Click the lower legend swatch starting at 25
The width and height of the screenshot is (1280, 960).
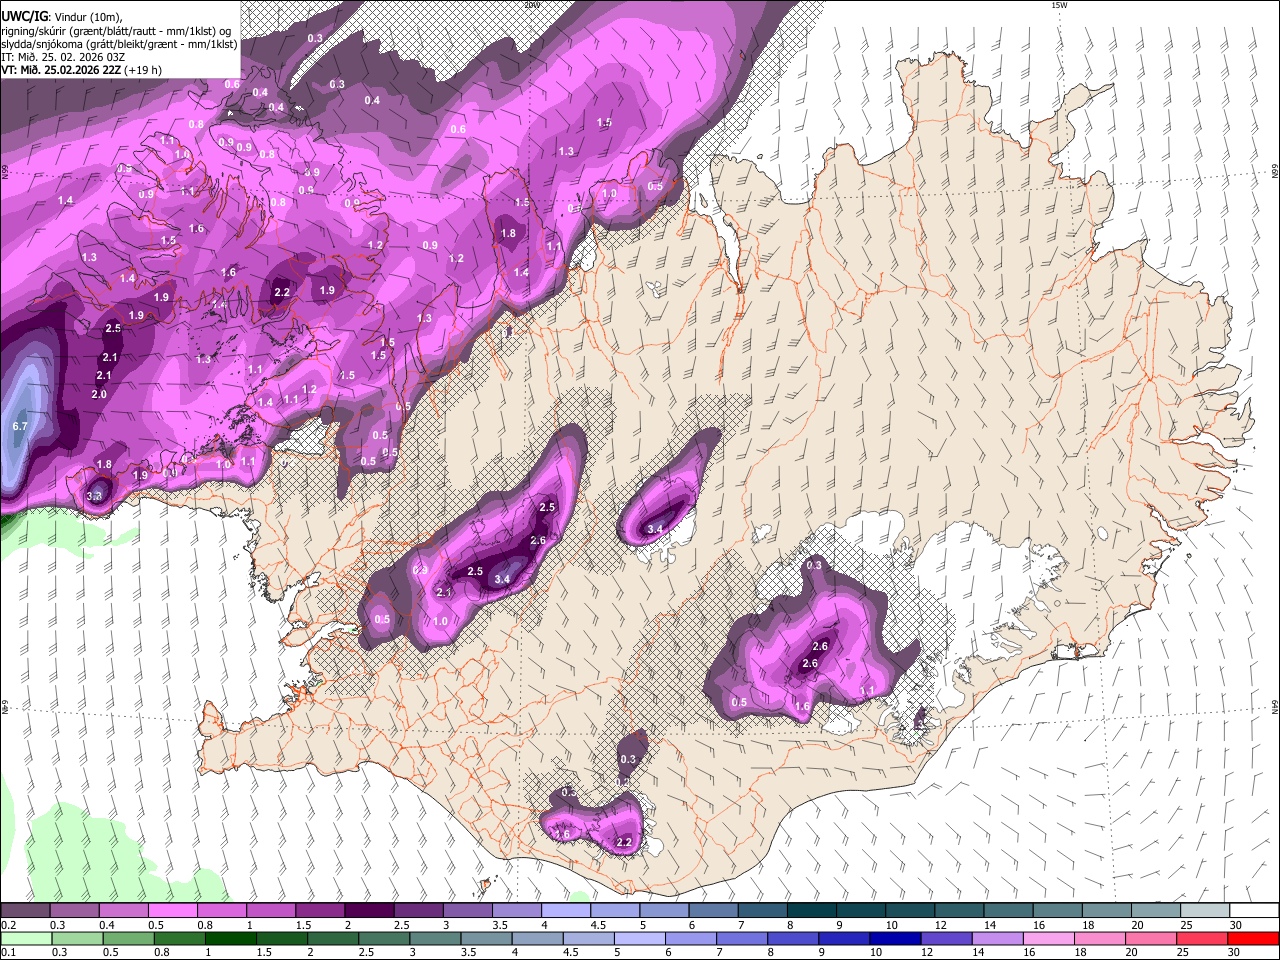point(1201,938)
